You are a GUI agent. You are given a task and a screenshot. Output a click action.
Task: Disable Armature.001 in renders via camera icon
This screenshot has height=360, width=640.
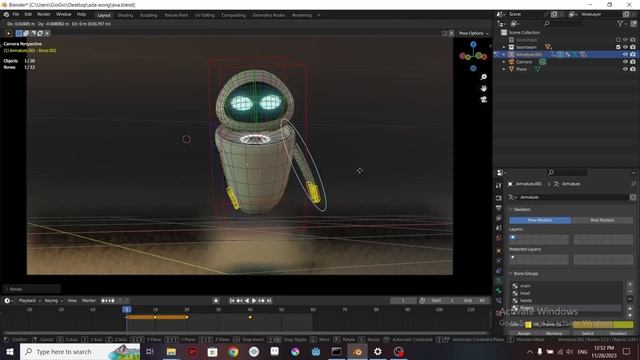click(x=633, y=54)
